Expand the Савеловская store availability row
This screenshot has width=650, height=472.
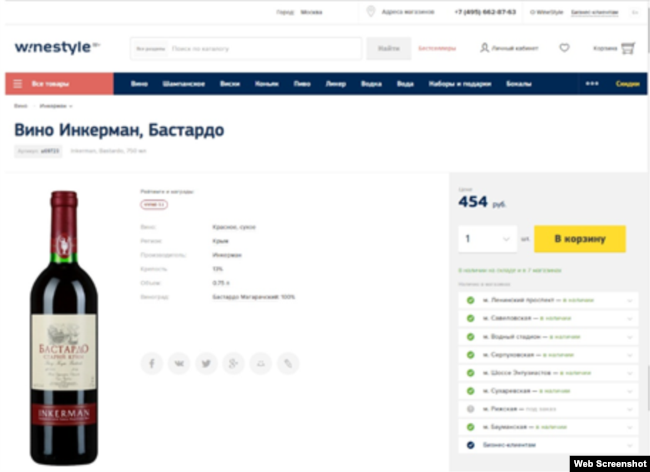pos(548,318)
